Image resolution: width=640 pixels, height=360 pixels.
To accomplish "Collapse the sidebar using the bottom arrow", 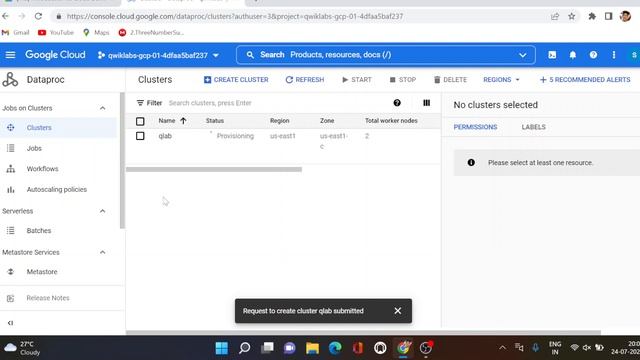I will pyautogui.click(x=10, y=323).
